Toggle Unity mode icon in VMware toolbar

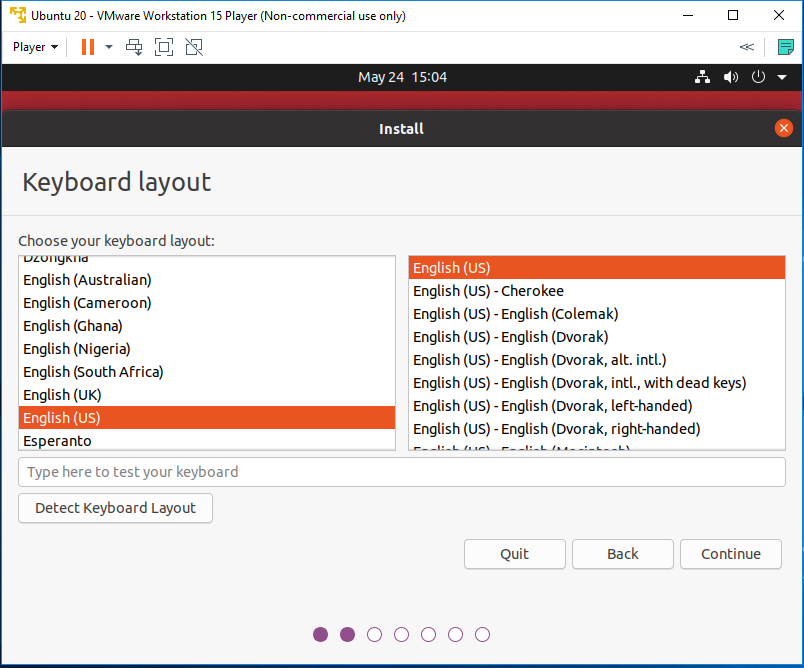pos(194,47)
